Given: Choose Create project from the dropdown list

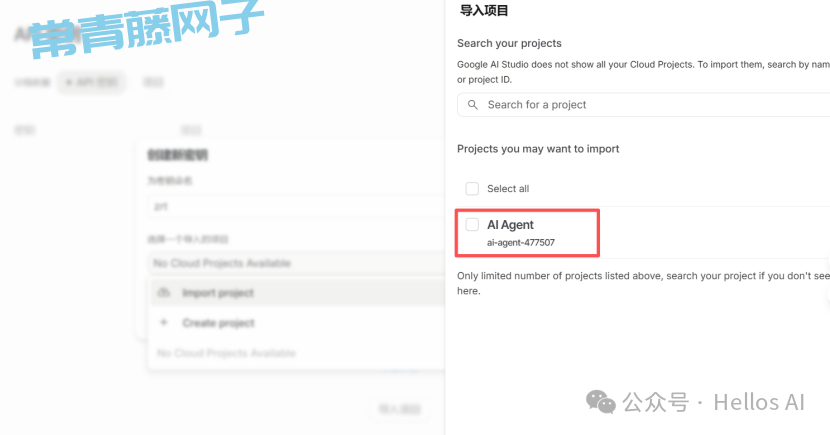Looking at the screenshot, I should click(218, 323).
